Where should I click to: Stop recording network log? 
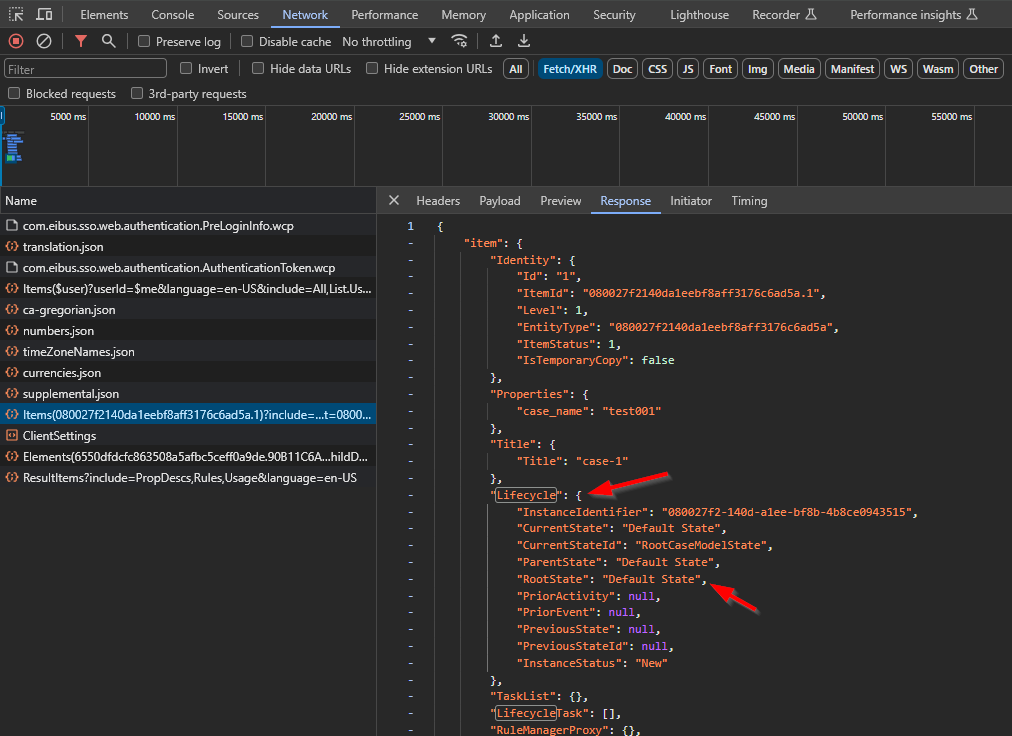pyautogui.click(x=16, y=41)
